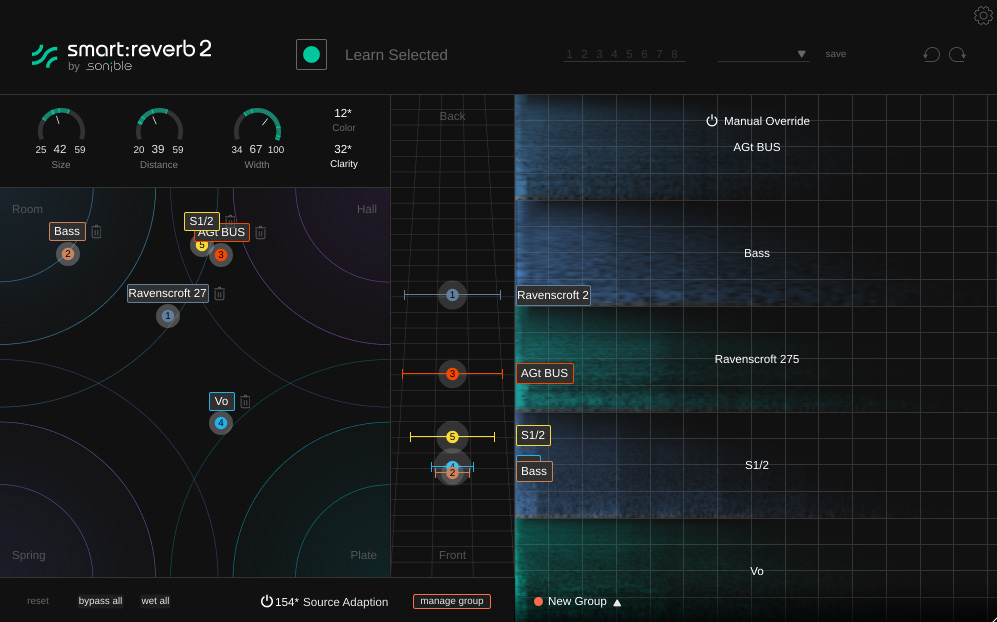Click the orange New Group color dot
Screen dimensions: 997x622
point(538,602)
